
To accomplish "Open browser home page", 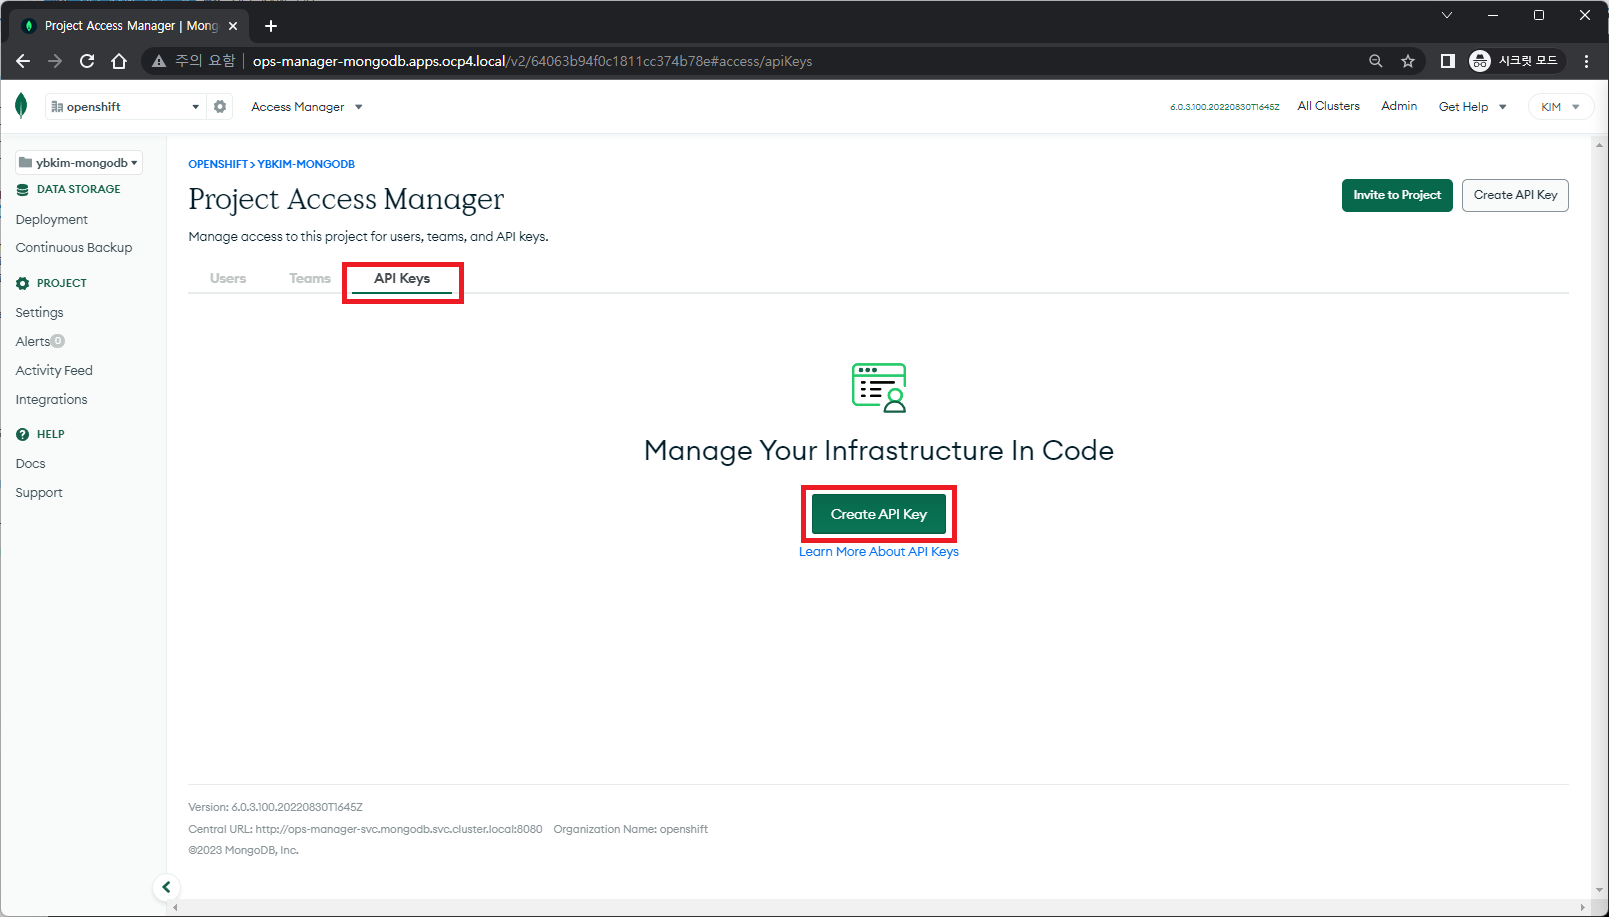I will tap(119, 61).
